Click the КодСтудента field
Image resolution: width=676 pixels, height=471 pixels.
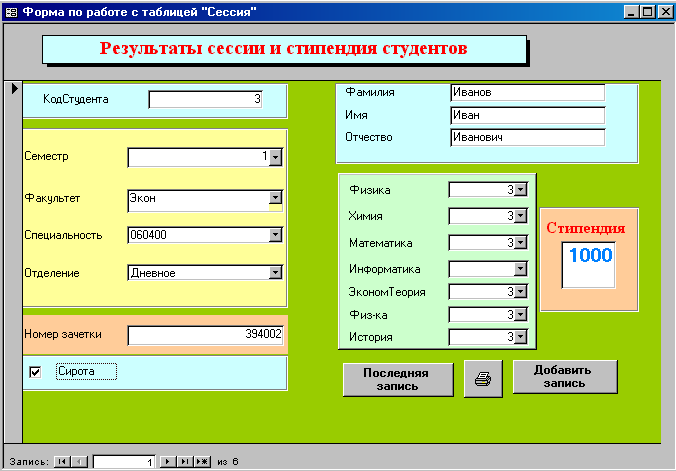point(205,99)
